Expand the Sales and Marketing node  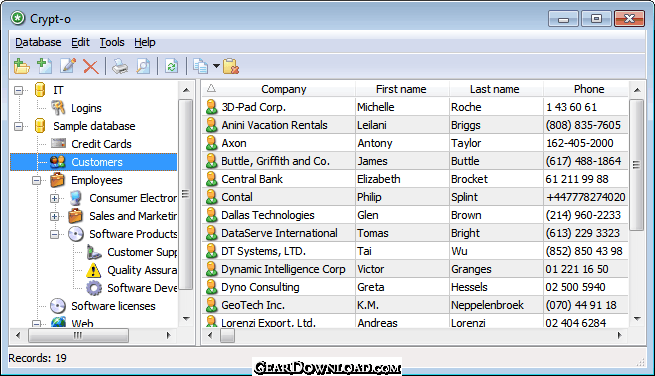pyautogui.click(x=54, y=216)
